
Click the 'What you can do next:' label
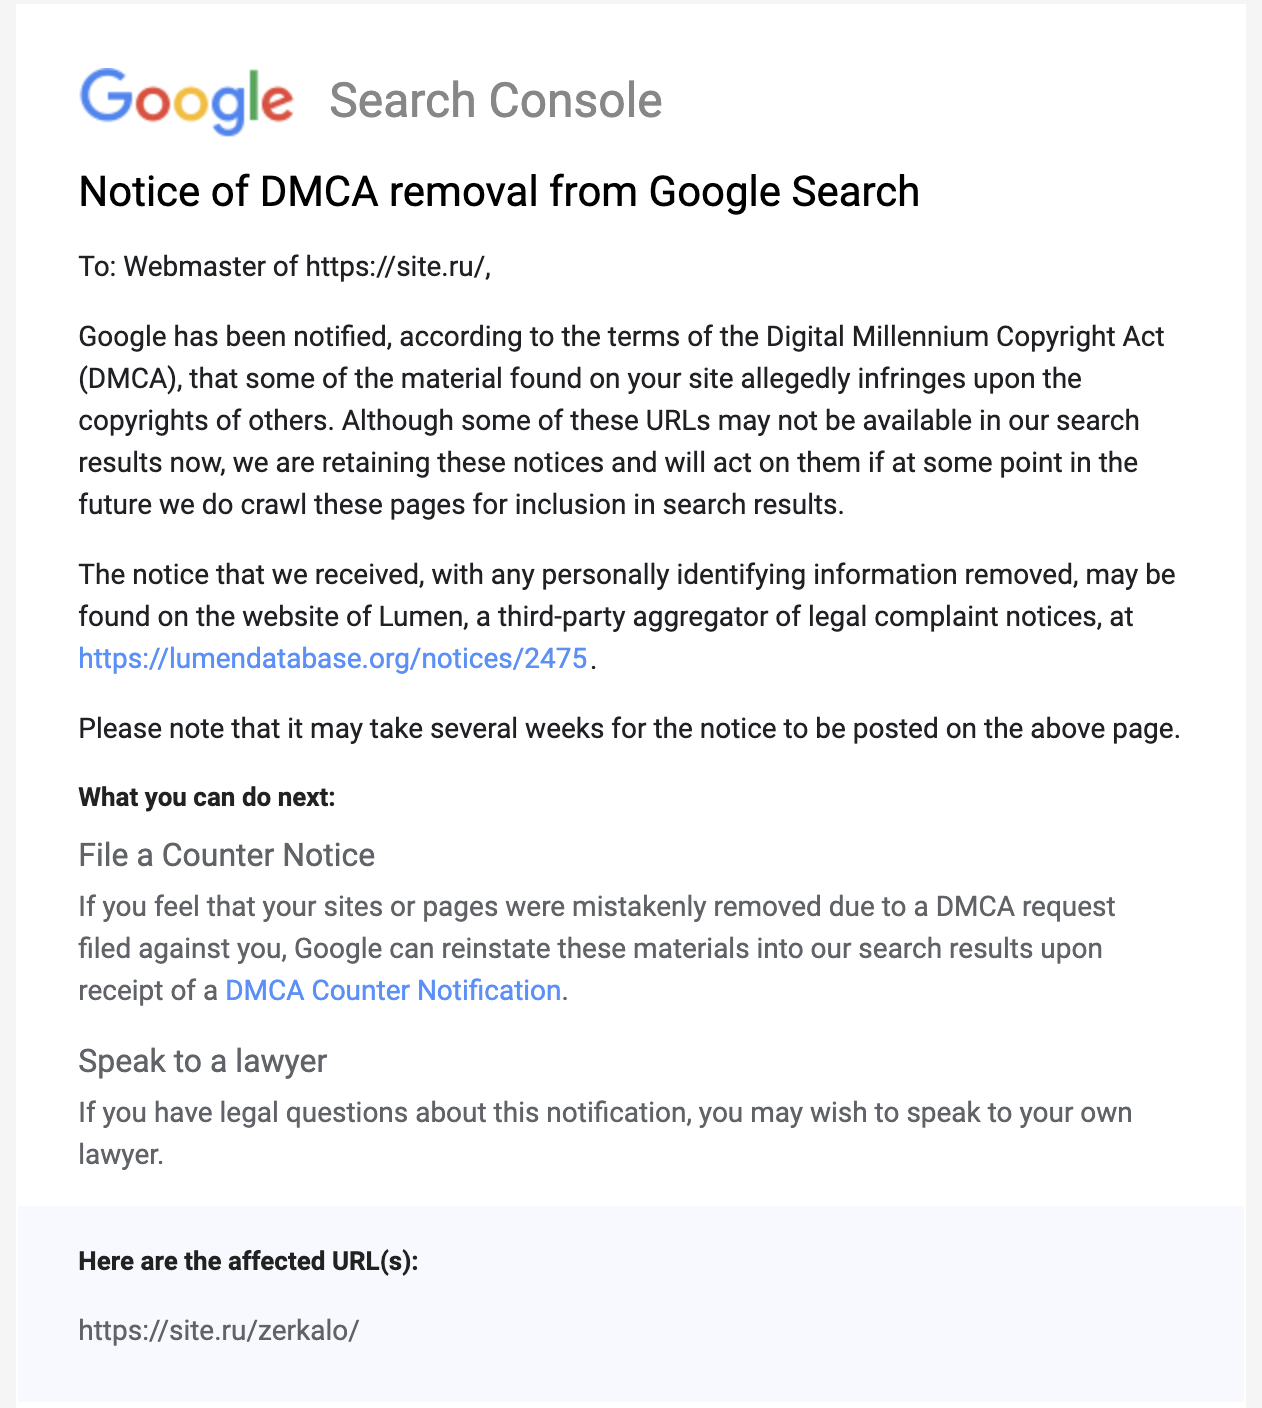(206, 797)
